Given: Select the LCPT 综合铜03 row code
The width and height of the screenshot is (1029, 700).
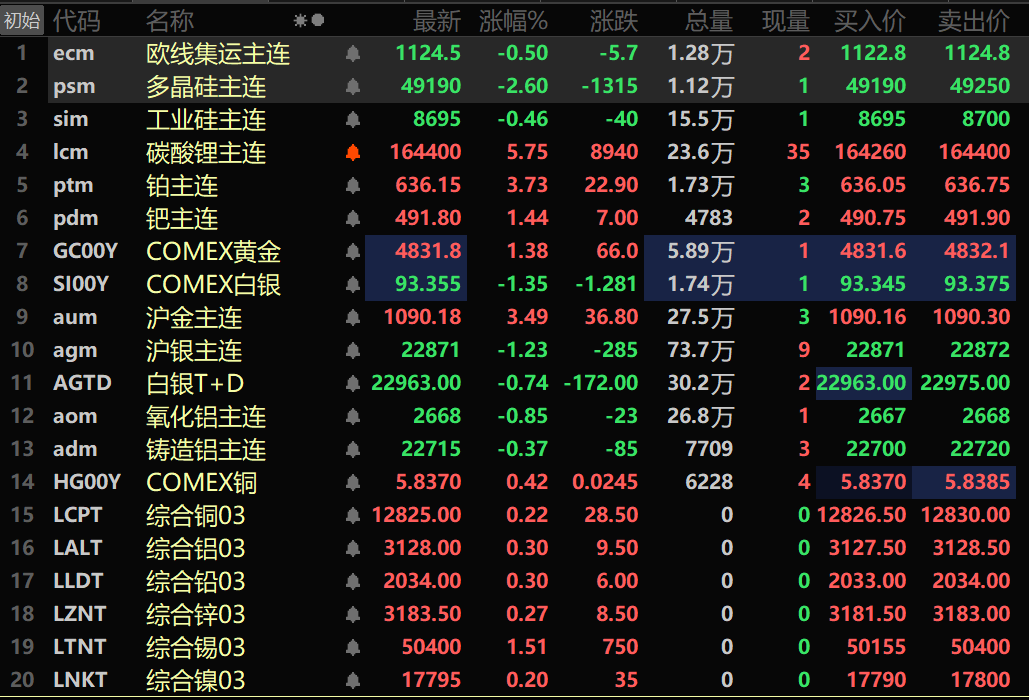Looking at the screenshot, I should 77,515.
